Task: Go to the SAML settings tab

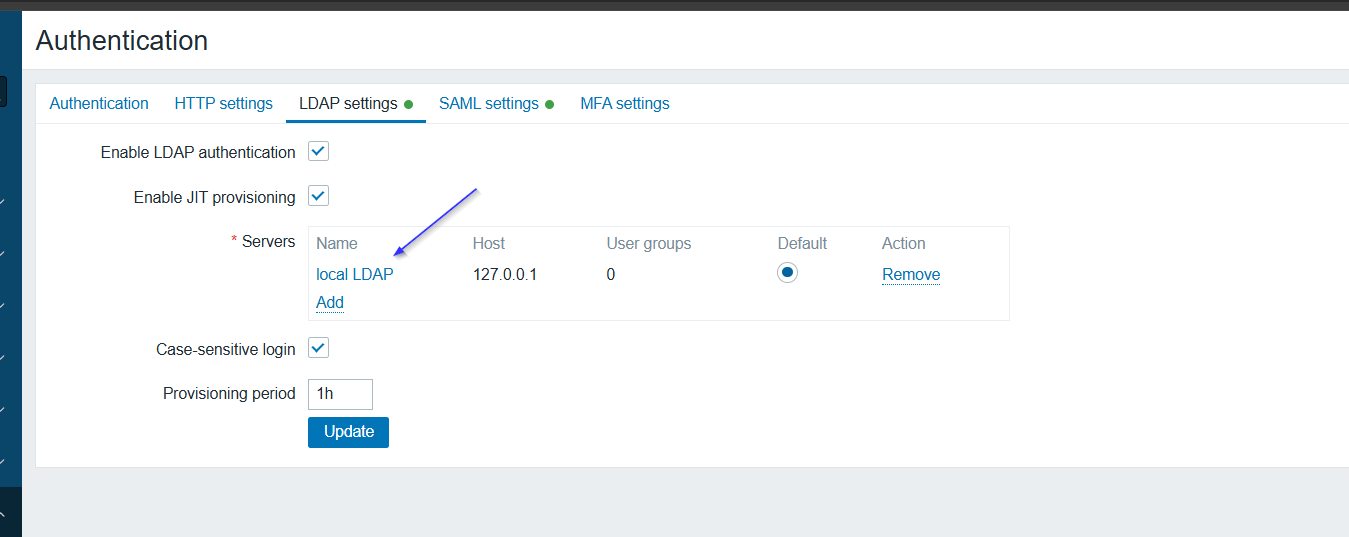Action: [x=489, y=103]
